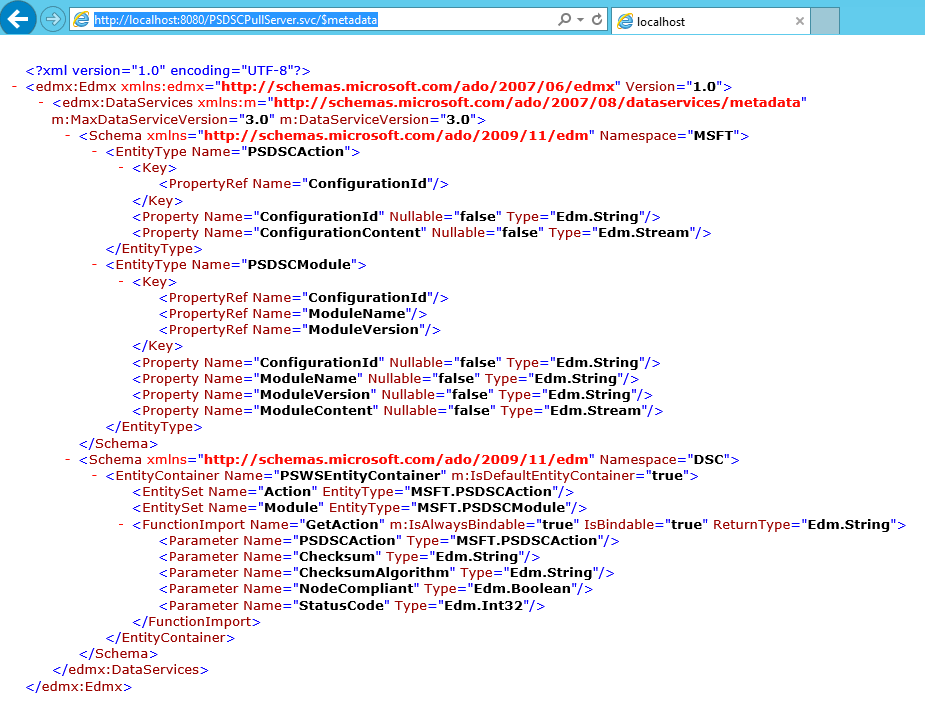Open the address bar autocomplete dropdown arrow
The image size is (925, 718).
580,19
